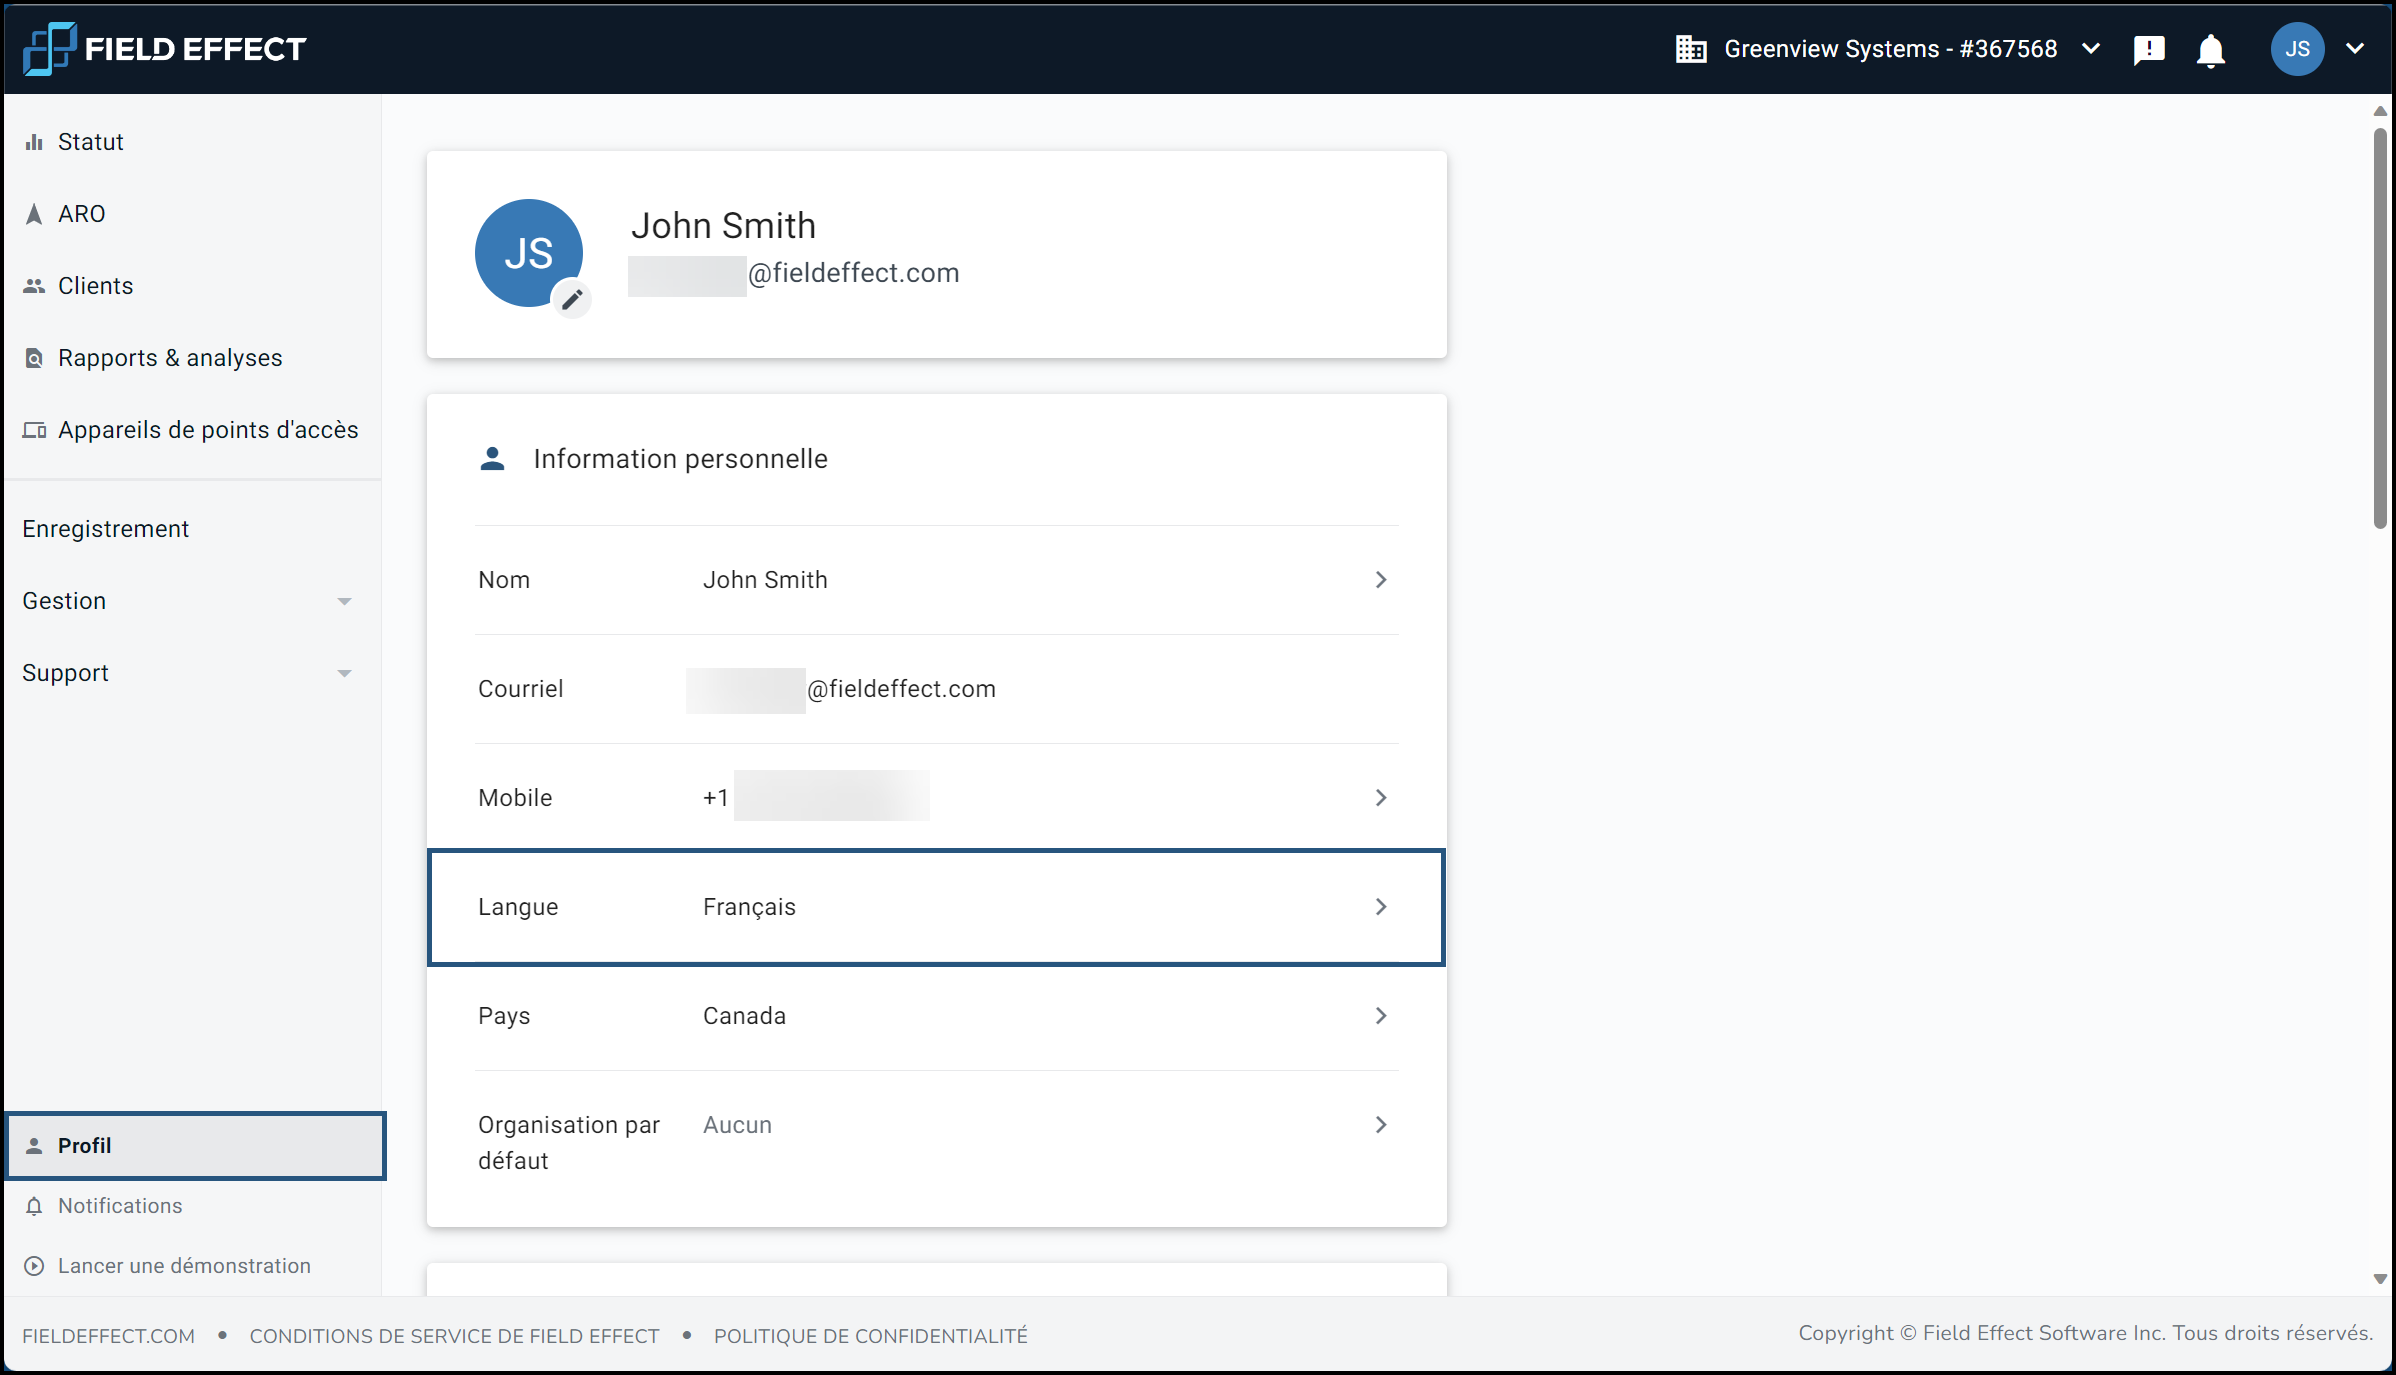The width and height of the screenshot is (2396, 1375).
Task: Select Appareils de points d'accès
Action: [x=207, y=430]
